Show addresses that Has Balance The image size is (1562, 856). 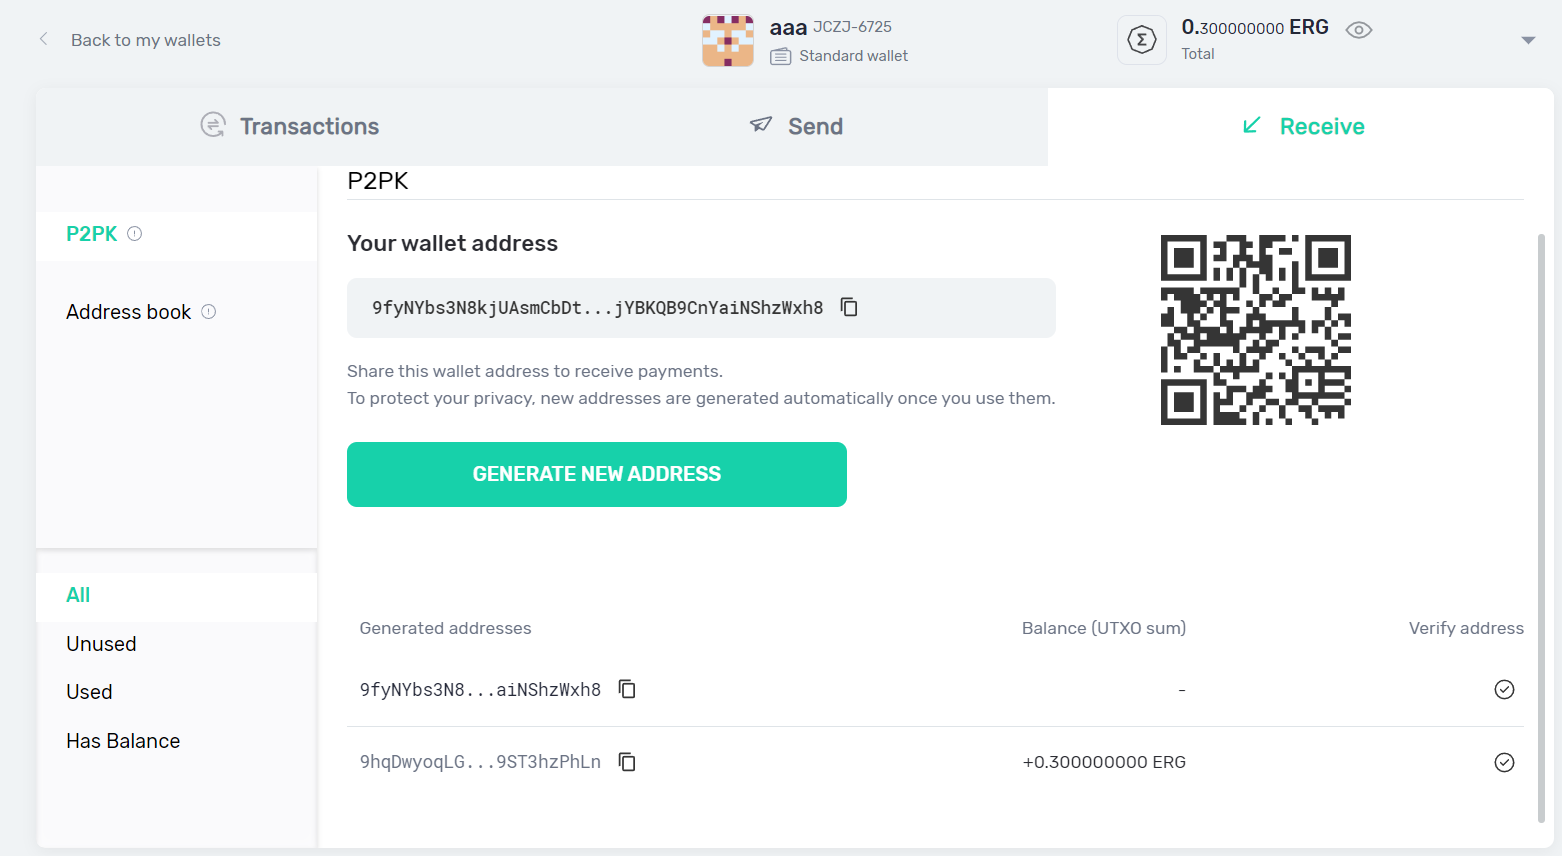click(123, 741)
